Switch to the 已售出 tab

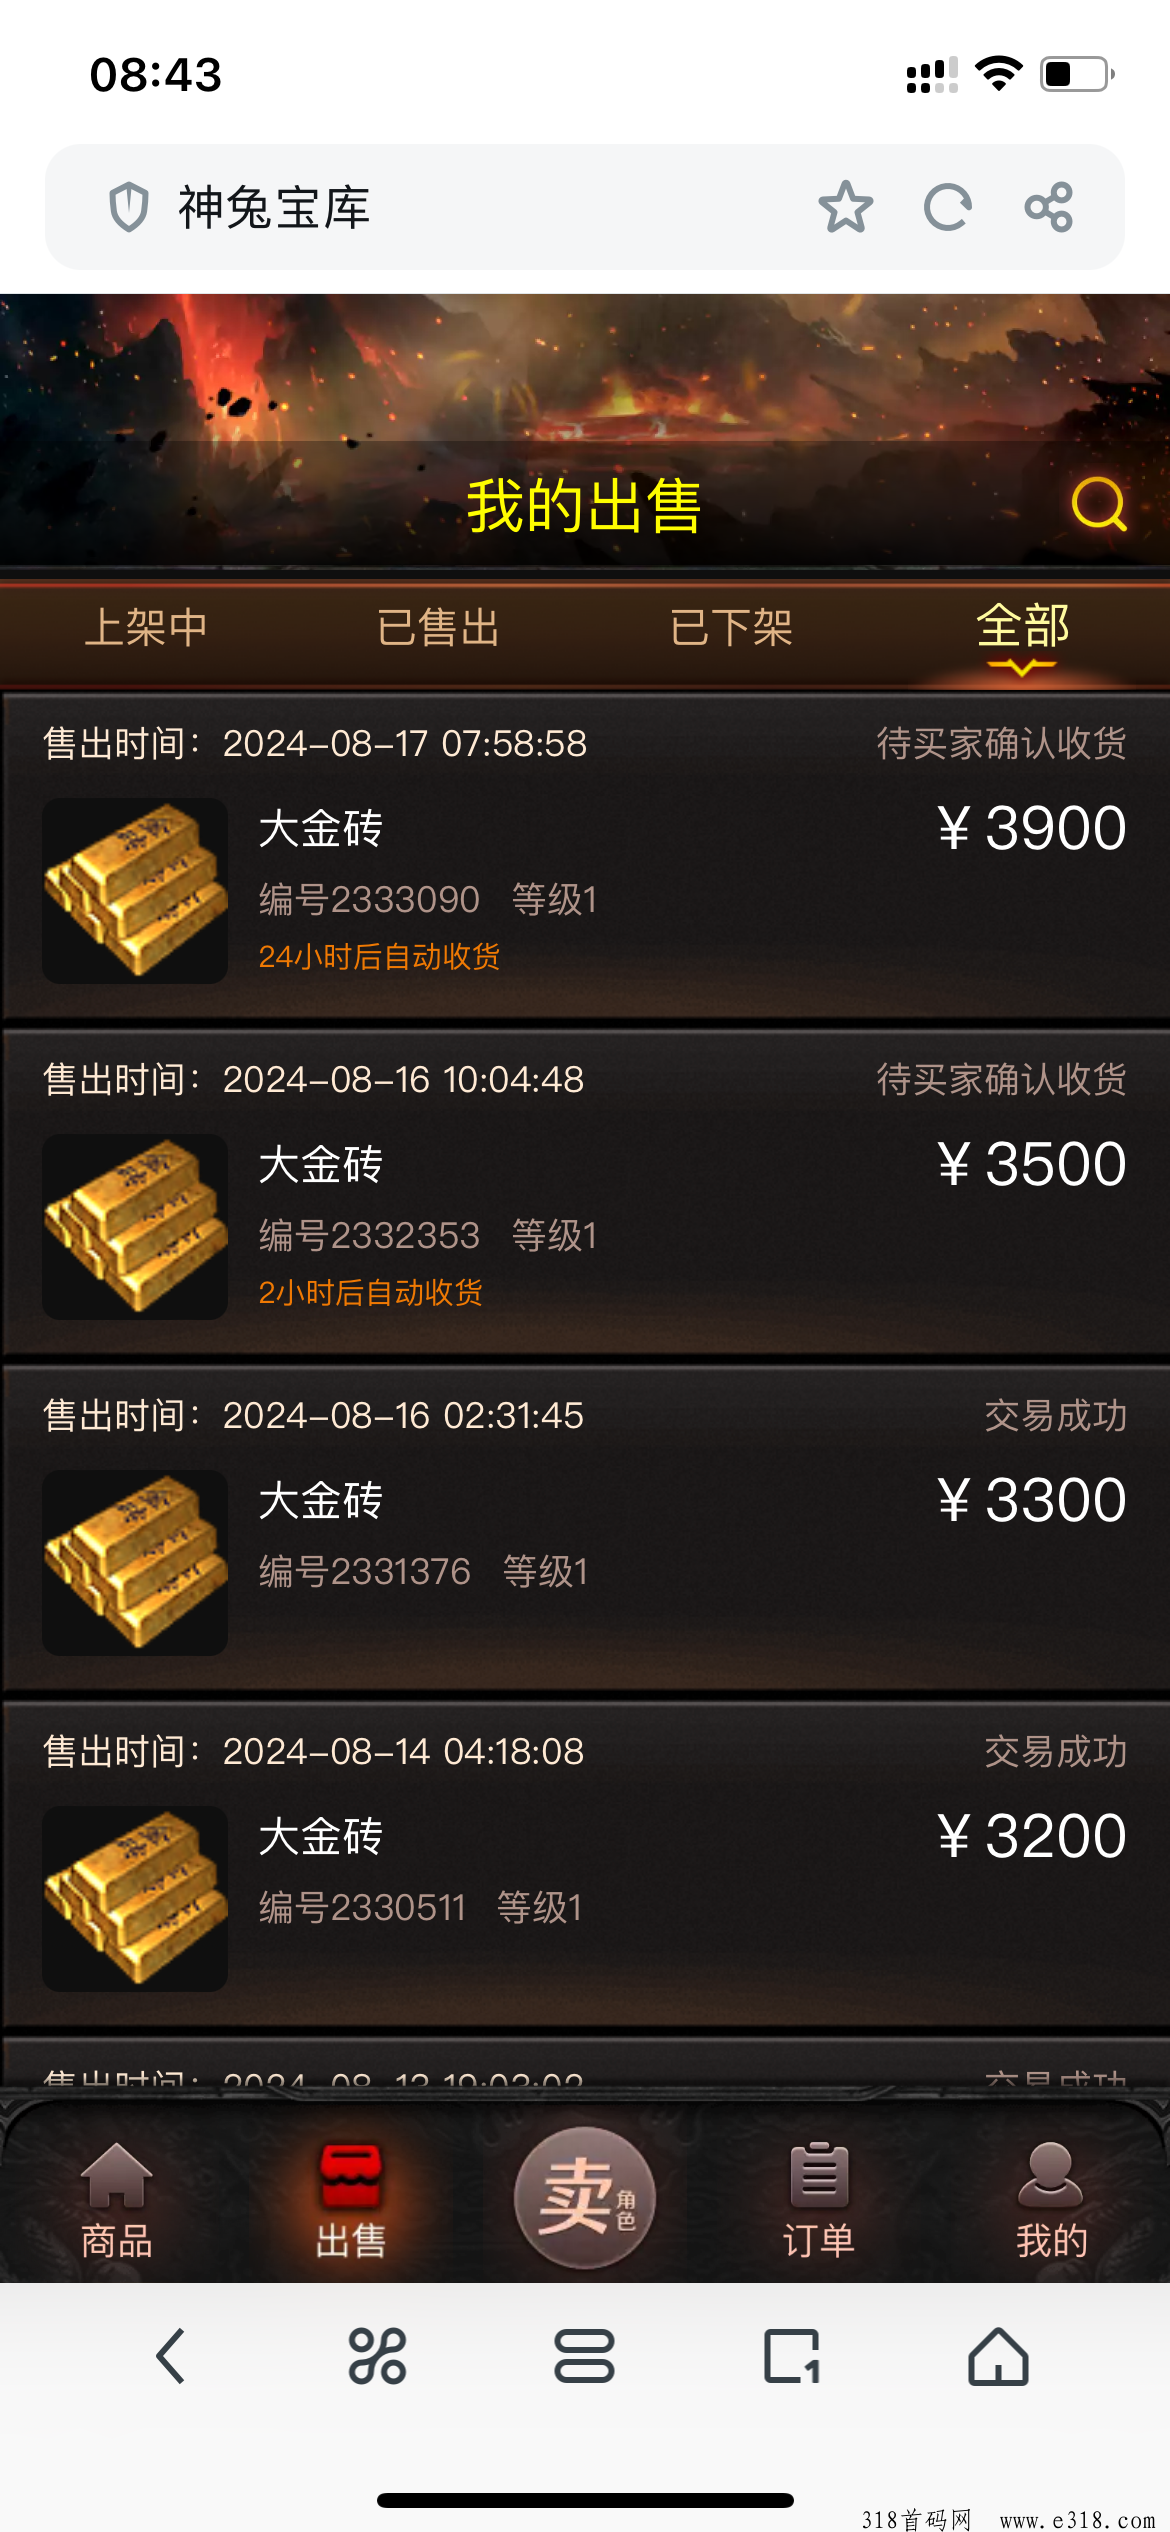pos(438,629)
